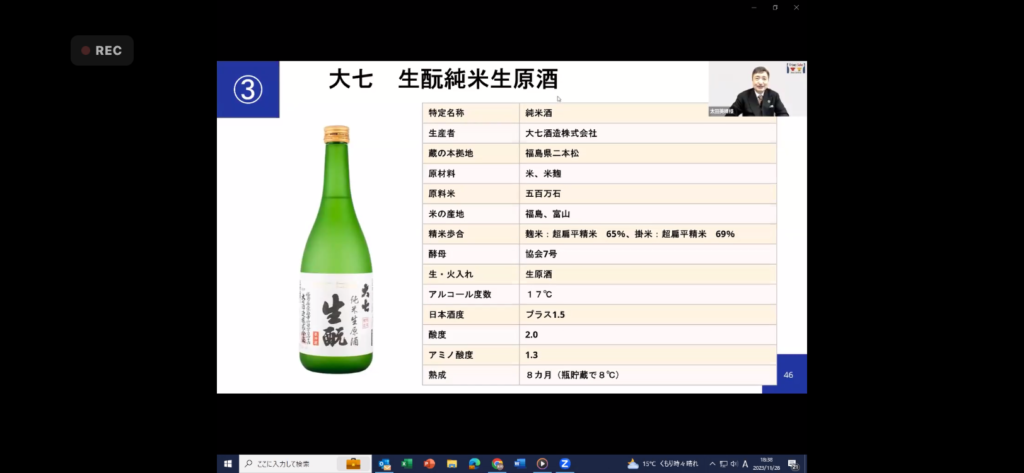Open PowerPoint from the taskbar
This screenshot has width=1024, height=473.
click(x=429, y=464)
